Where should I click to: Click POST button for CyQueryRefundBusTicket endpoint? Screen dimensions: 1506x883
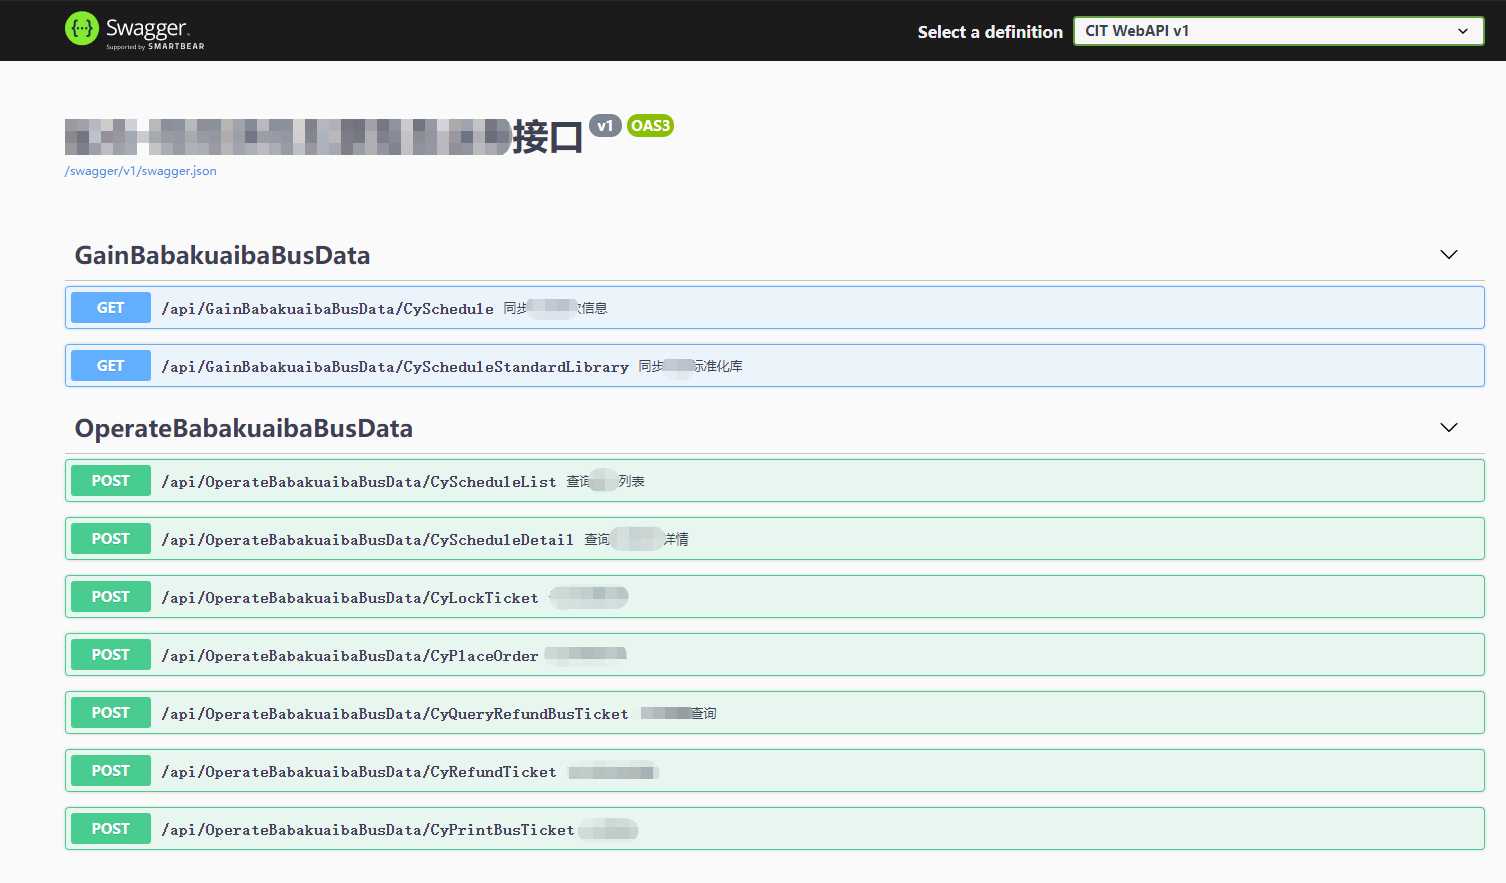click(x=111, y=713)
